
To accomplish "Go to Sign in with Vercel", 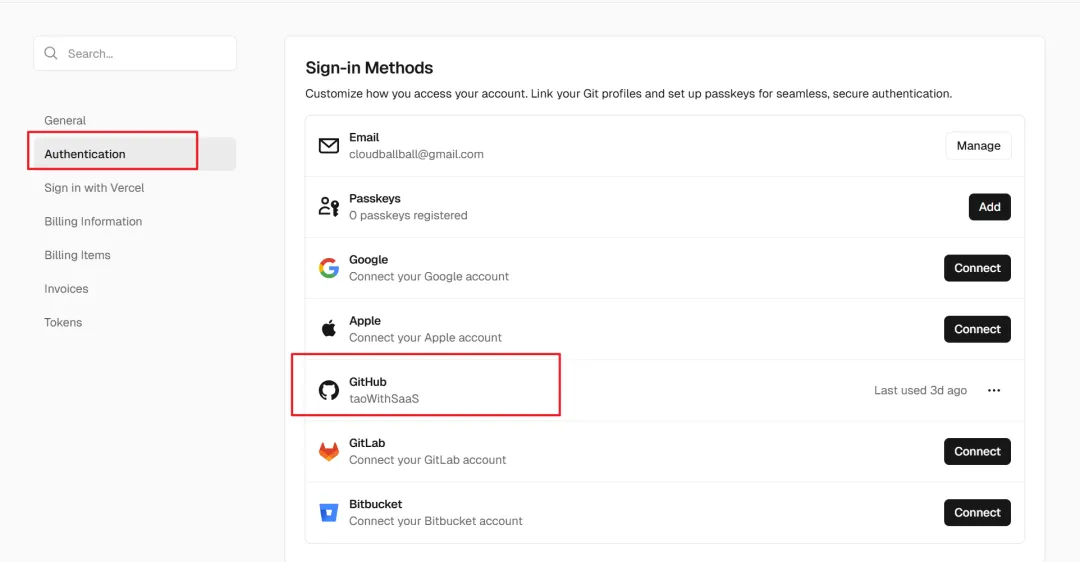I will pos(94,188).
